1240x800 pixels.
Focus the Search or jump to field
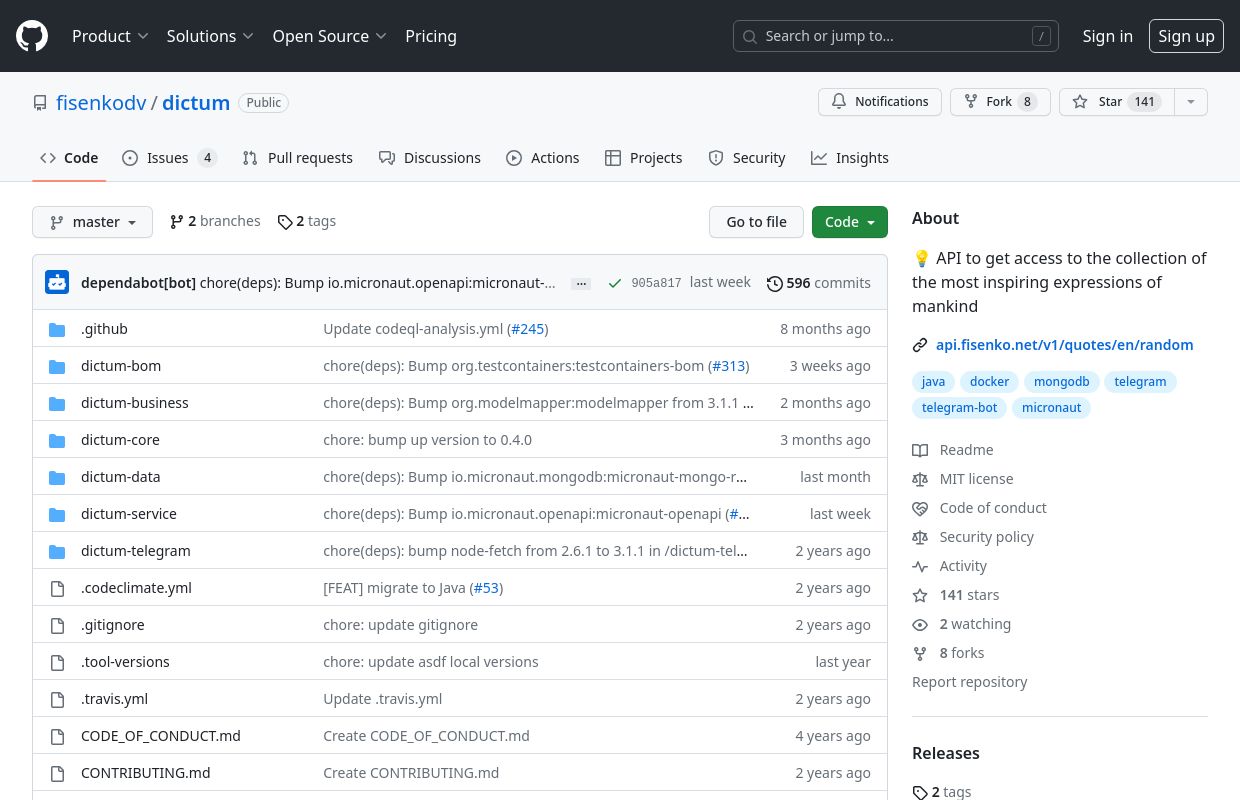896,36
